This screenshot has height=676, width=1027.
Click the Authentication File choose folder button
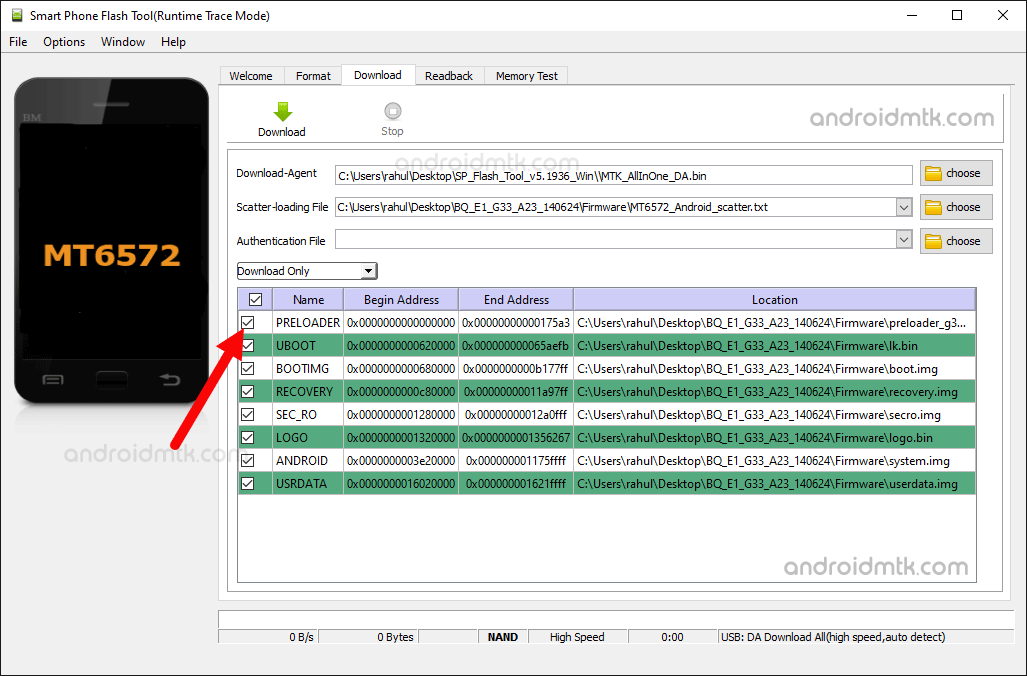pos(956,241)
